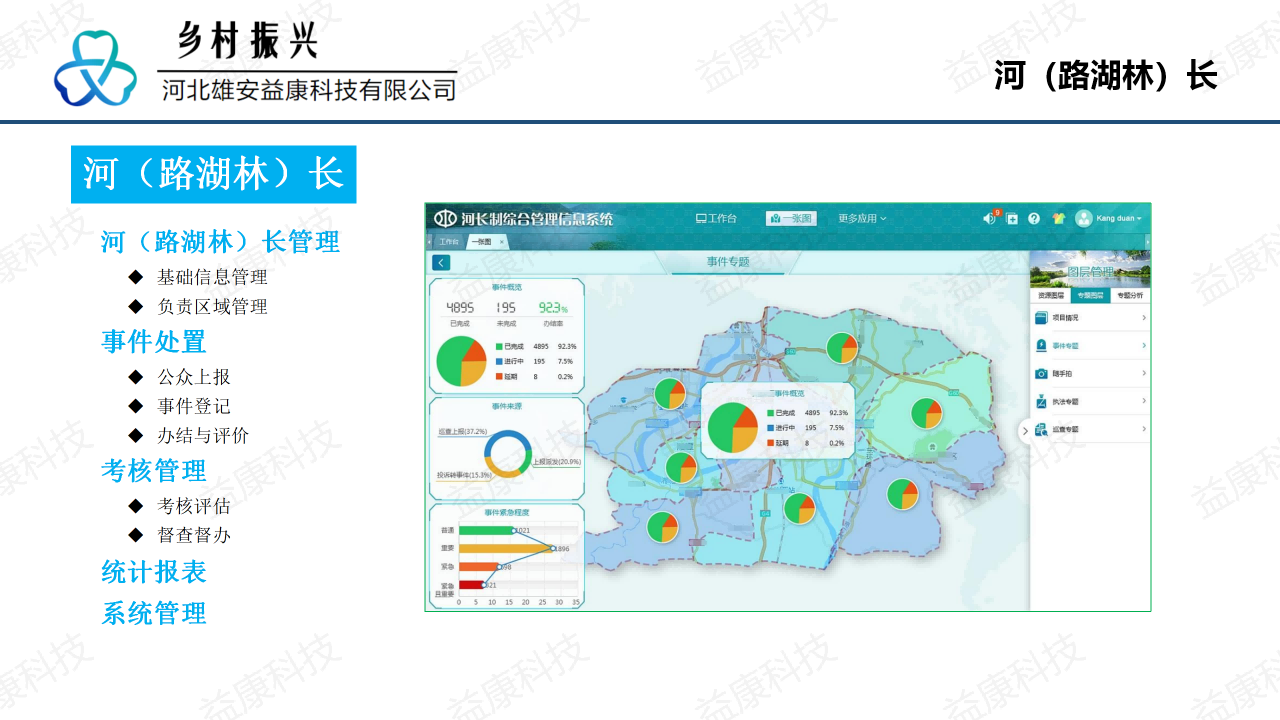The width and height of the screenshot is (1280, 720).
Task: Click the scroll-tabs-left arrow in tab strip
Action: pos(429,242)
